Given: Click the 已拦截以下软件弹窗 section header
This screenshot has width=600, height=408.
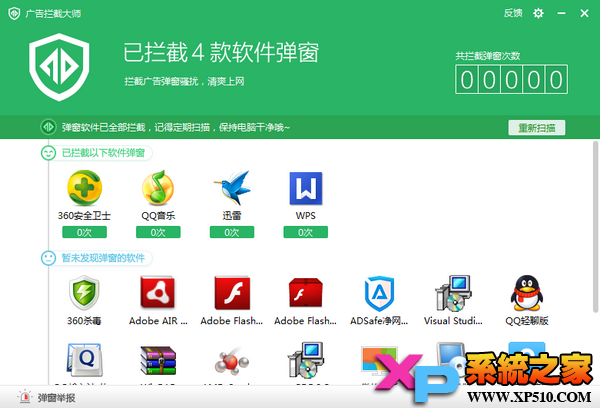Looking at the screenshot, I should (103, 153).
